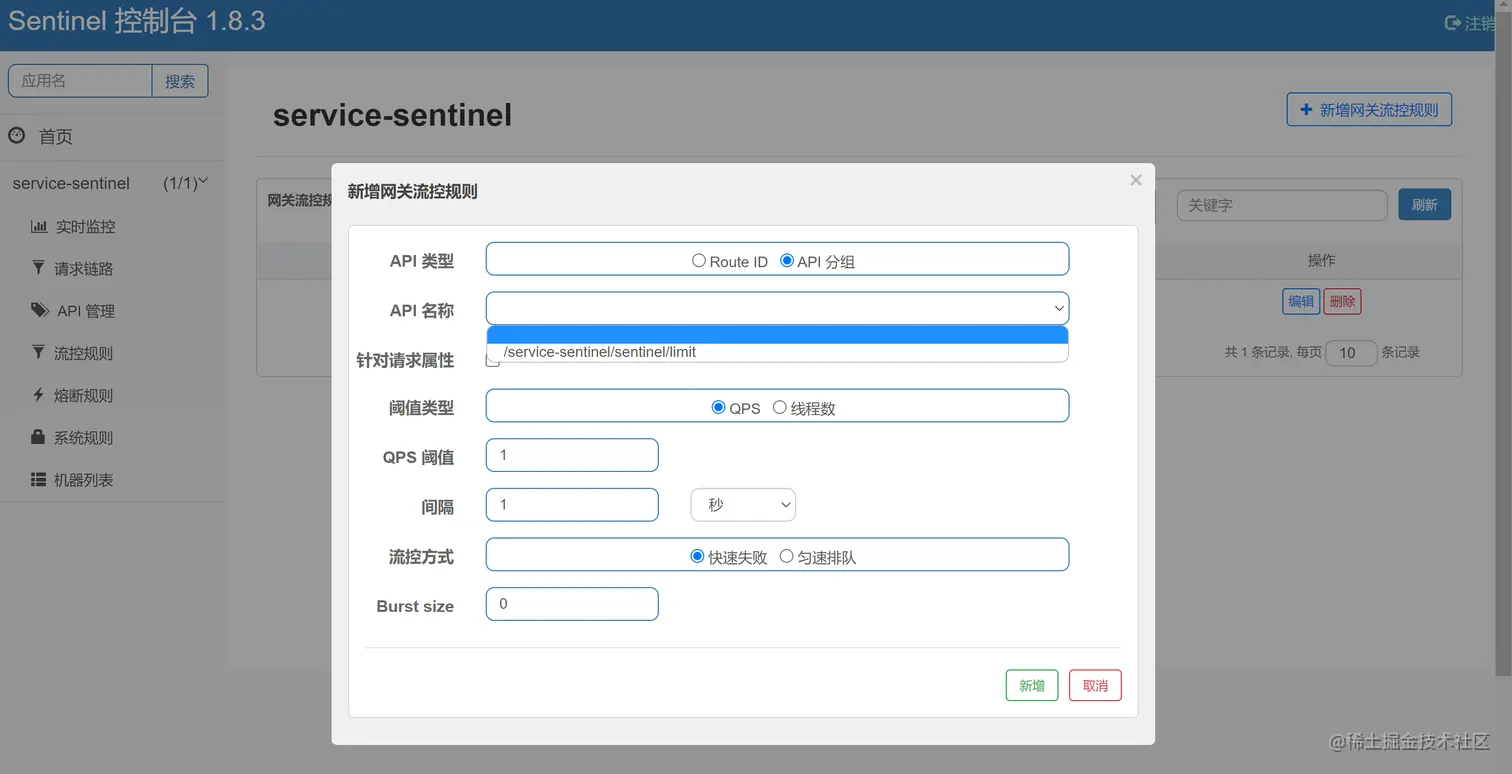The image size is (1512, 774).
Task: Open 首页 in the sidebar
Action: [x=56, y=136]
